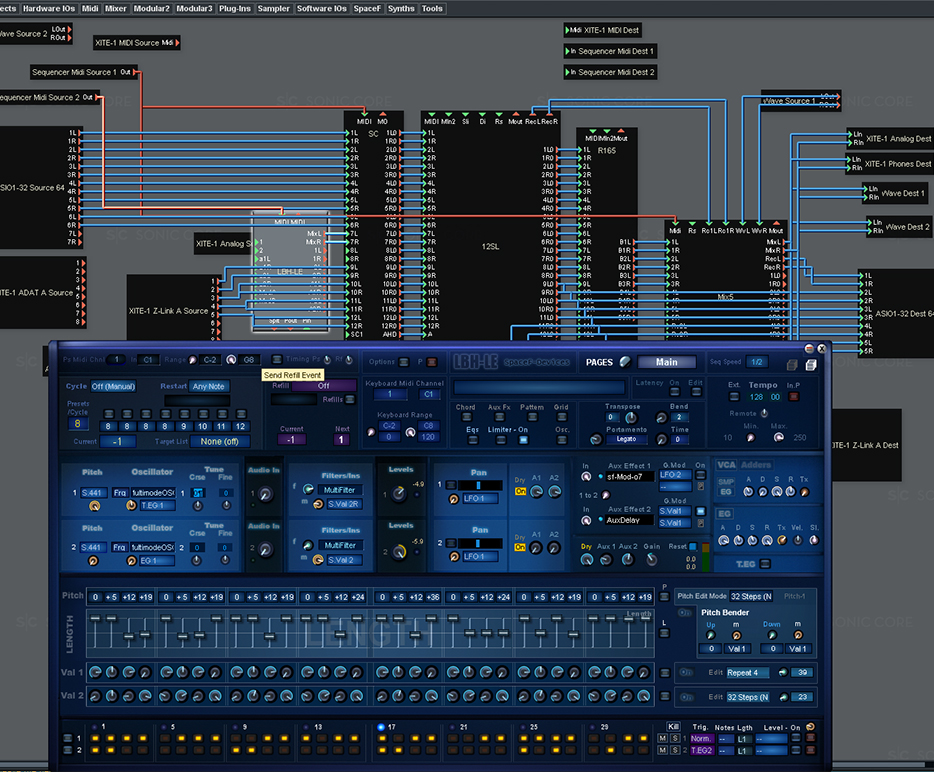Toggle the Aux Fx switch
The height and width of the screenshot is (772, 934).
[500, 417]
